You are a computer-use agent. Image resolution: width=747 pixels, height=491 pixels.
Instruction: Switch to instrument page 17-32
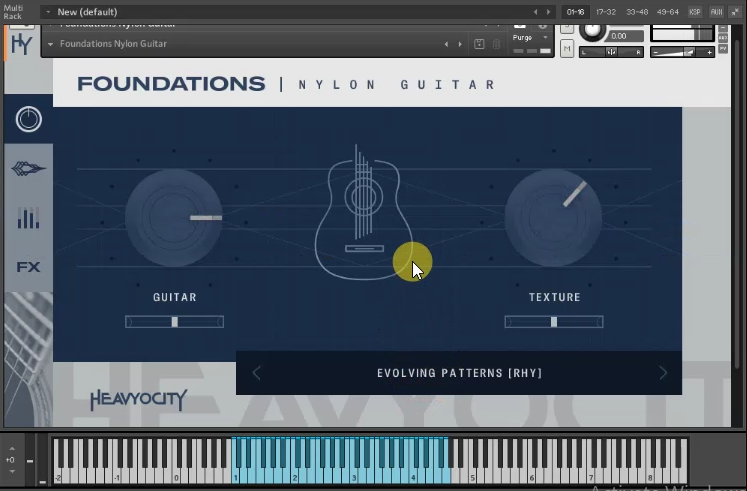(x=606, y=12)
